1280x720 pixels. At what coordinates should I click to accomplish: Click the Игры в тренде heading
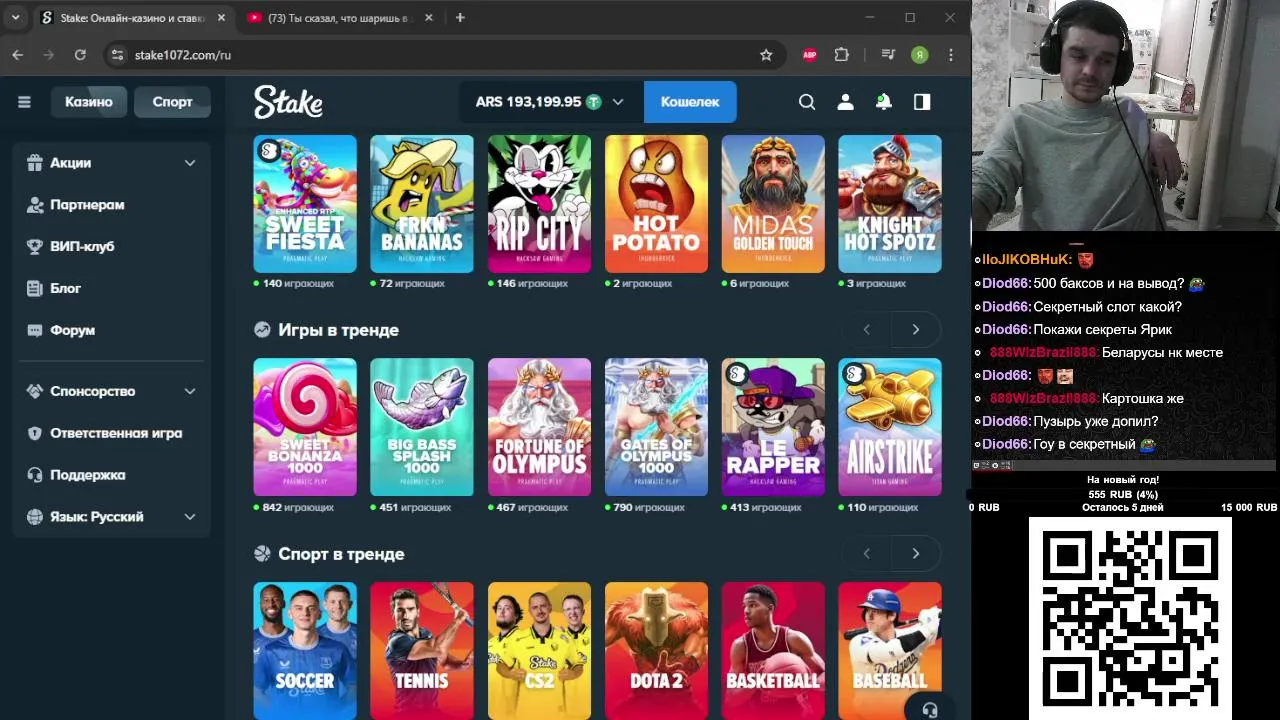(x=338, y=330)
